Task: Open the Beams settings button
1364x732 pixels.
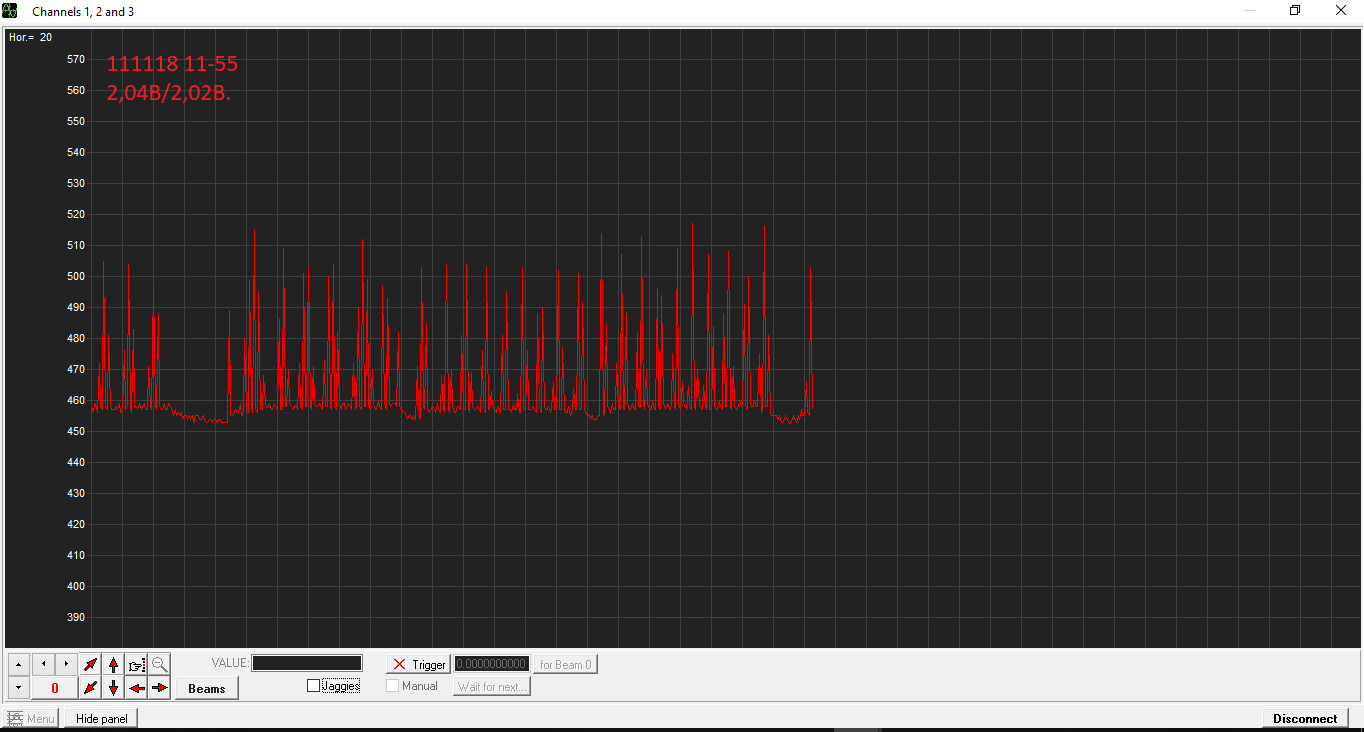Action: (207, 688)
